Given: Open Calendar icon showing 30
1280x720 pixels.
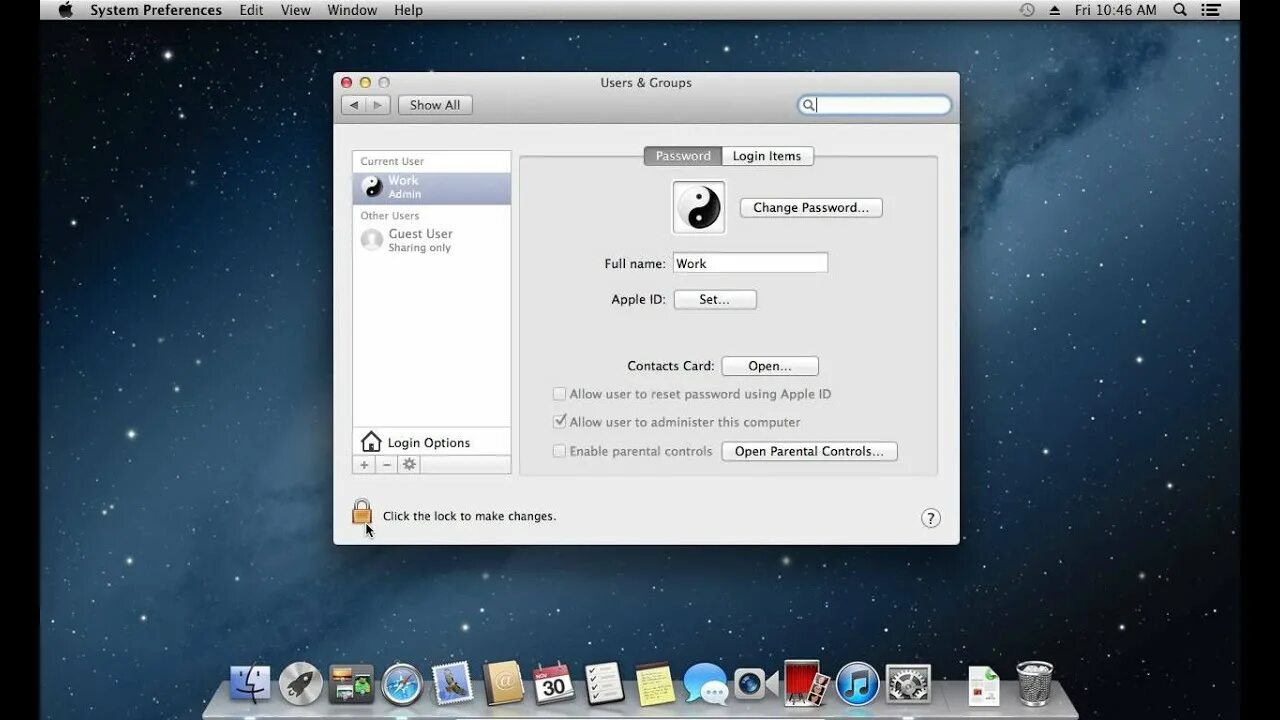Looking at the screenshot, I should click(553, 684).
